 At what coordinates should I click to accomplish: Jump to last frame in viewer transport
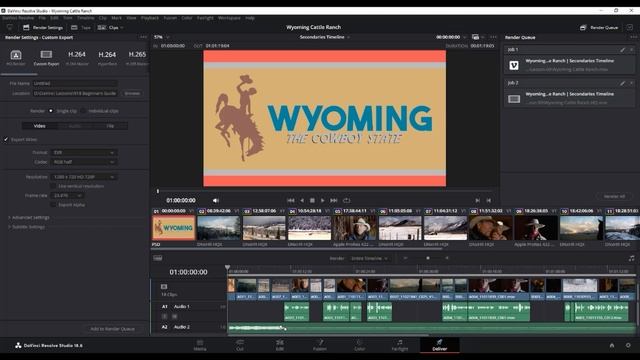point(334,200)
